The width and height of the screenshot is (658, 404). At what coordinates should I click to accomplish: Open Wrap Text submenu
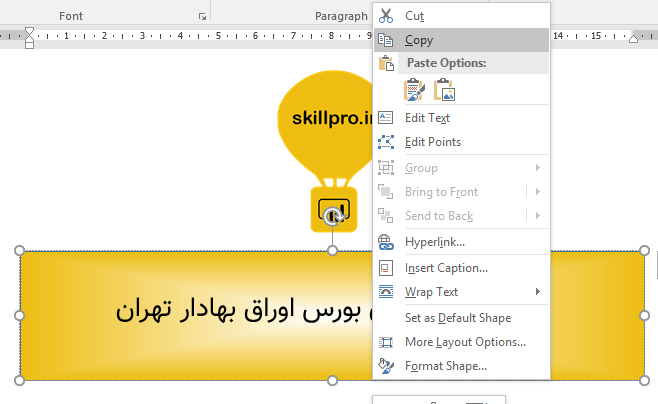coord(462,292)
